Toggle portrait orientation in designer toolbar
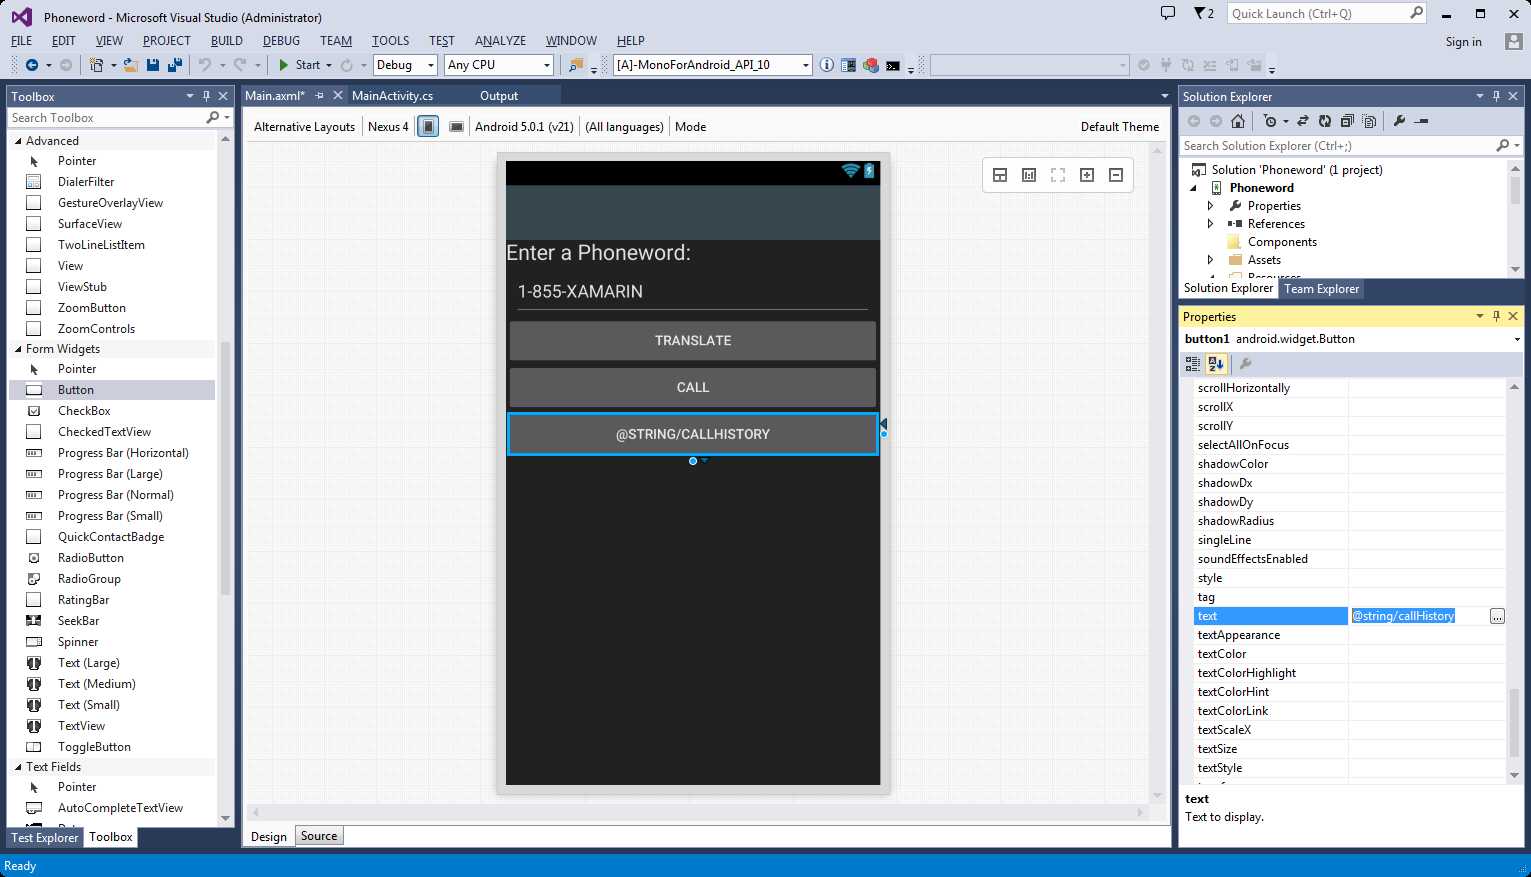 [x=428, y=127]
